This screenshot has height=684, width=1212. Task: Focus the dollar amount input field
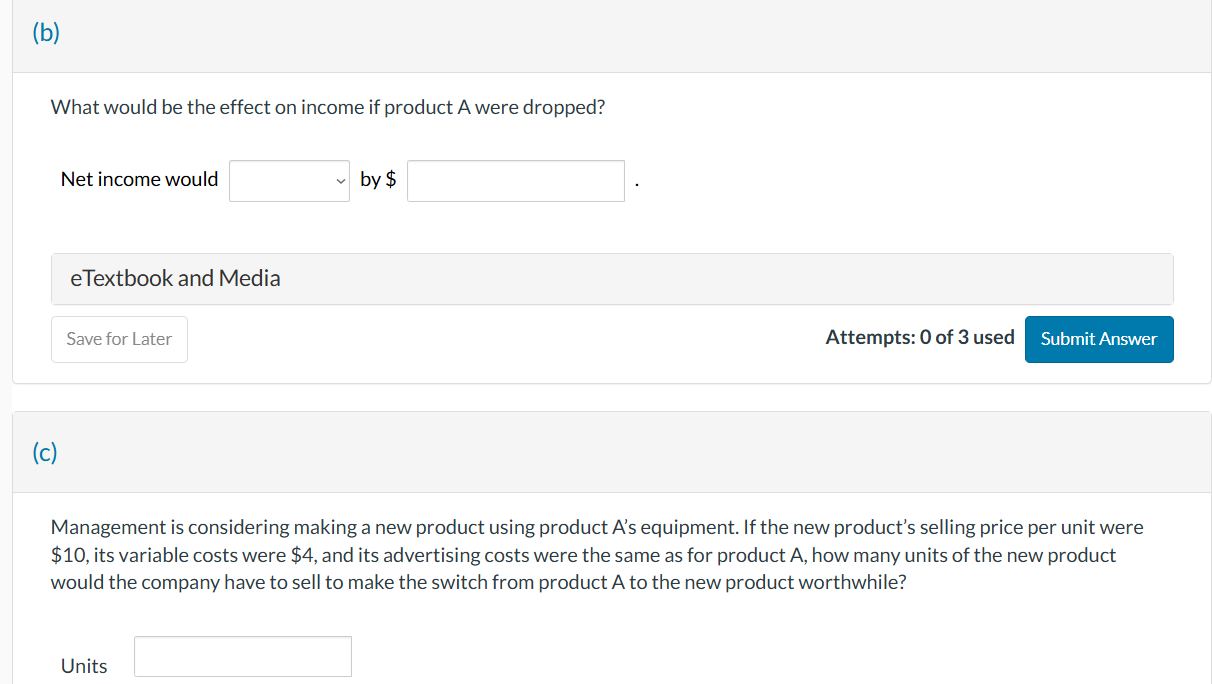click(x=516, y=181)
